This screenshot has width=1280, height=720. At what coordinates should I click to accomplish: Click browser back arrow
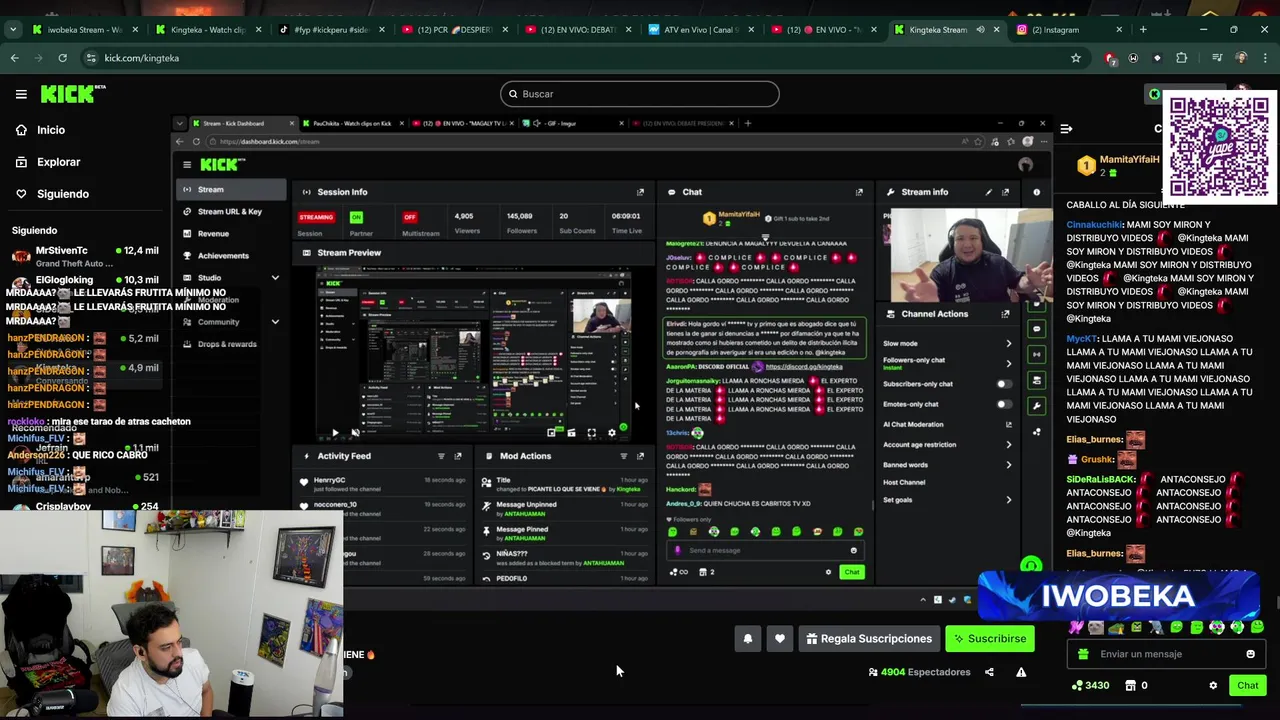pos(14,58)
